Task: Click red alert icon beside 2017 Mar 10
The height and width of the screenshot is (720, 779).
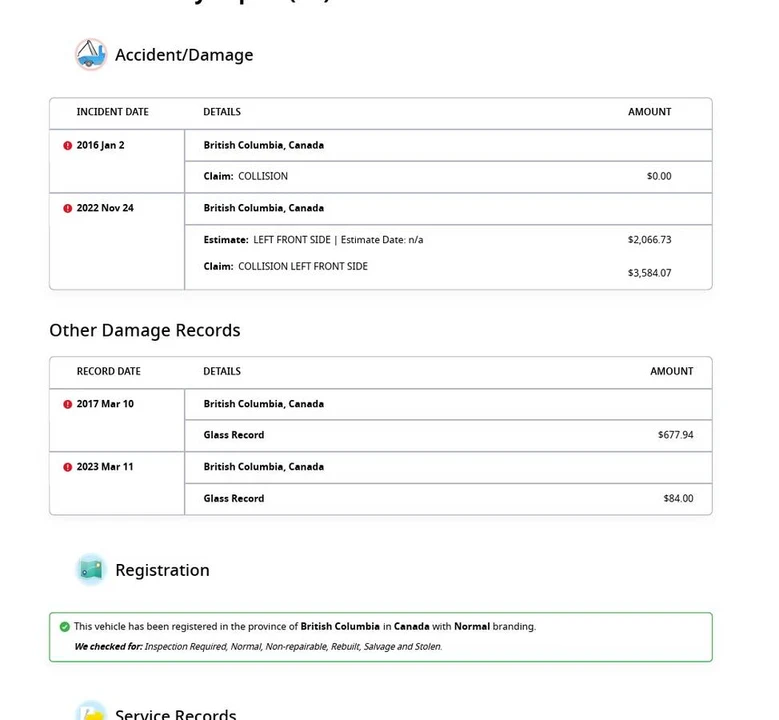Action: (68, 404)
